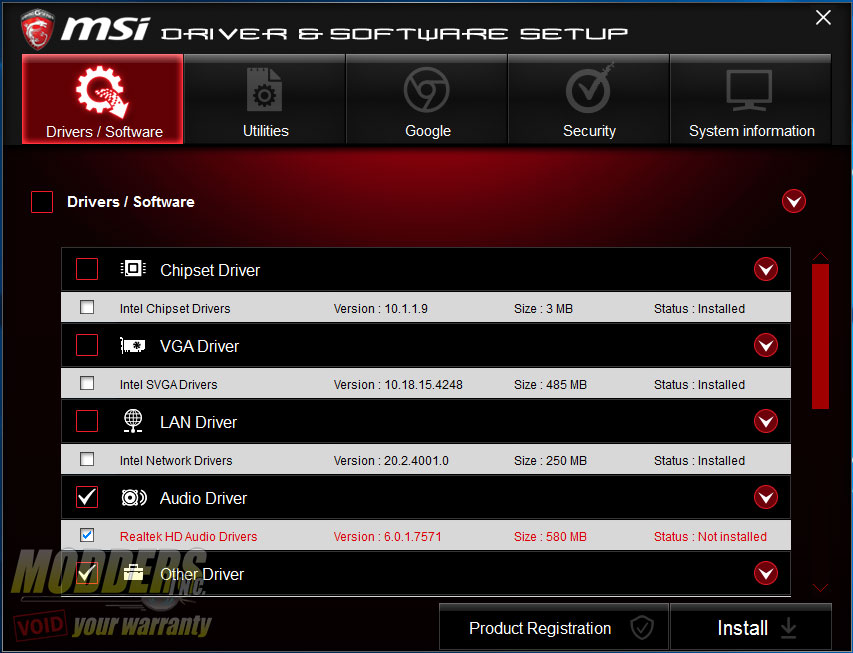Switch to the Drivers / Software tab
Viewport: 853px width, 653px height.
point(103,99)
